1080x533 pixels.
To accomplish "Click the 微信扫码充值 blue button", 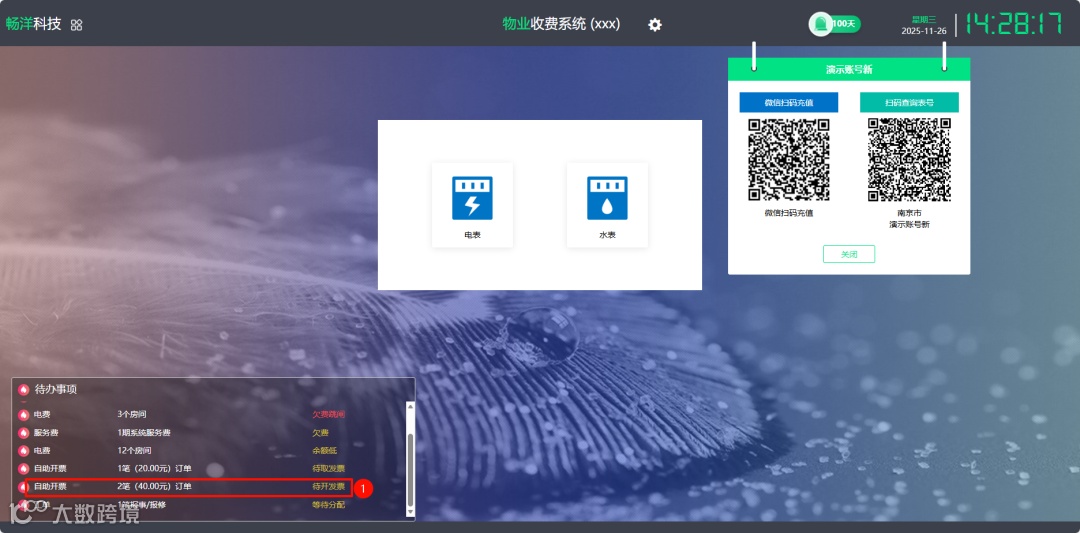I will click(789, 103).
